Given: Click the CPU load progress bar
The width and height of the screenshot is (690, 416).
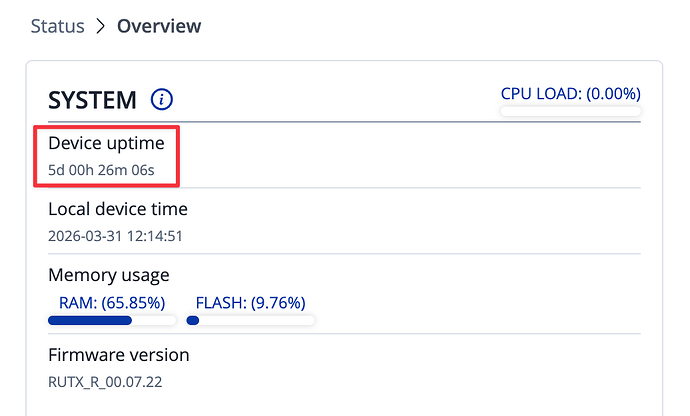Looking at the screenshot, I should click(x=570, y=111).
